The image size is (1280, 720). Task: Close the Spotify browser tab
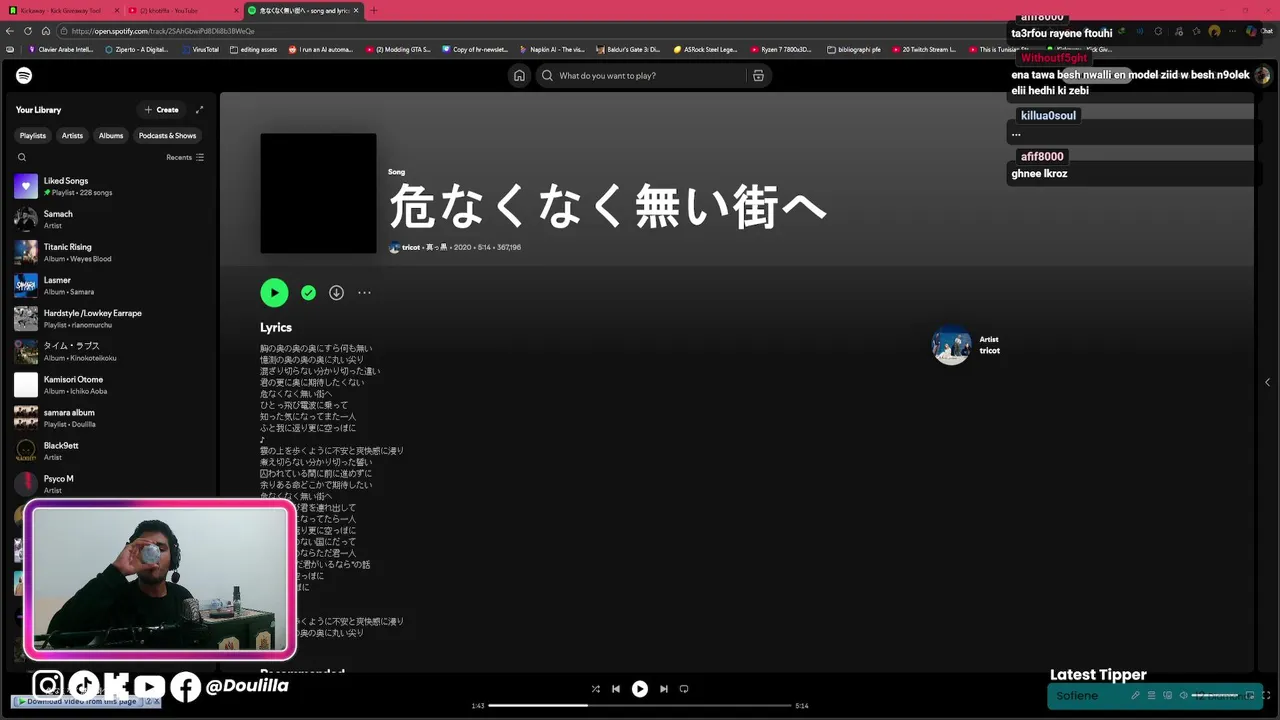(356, 10)
